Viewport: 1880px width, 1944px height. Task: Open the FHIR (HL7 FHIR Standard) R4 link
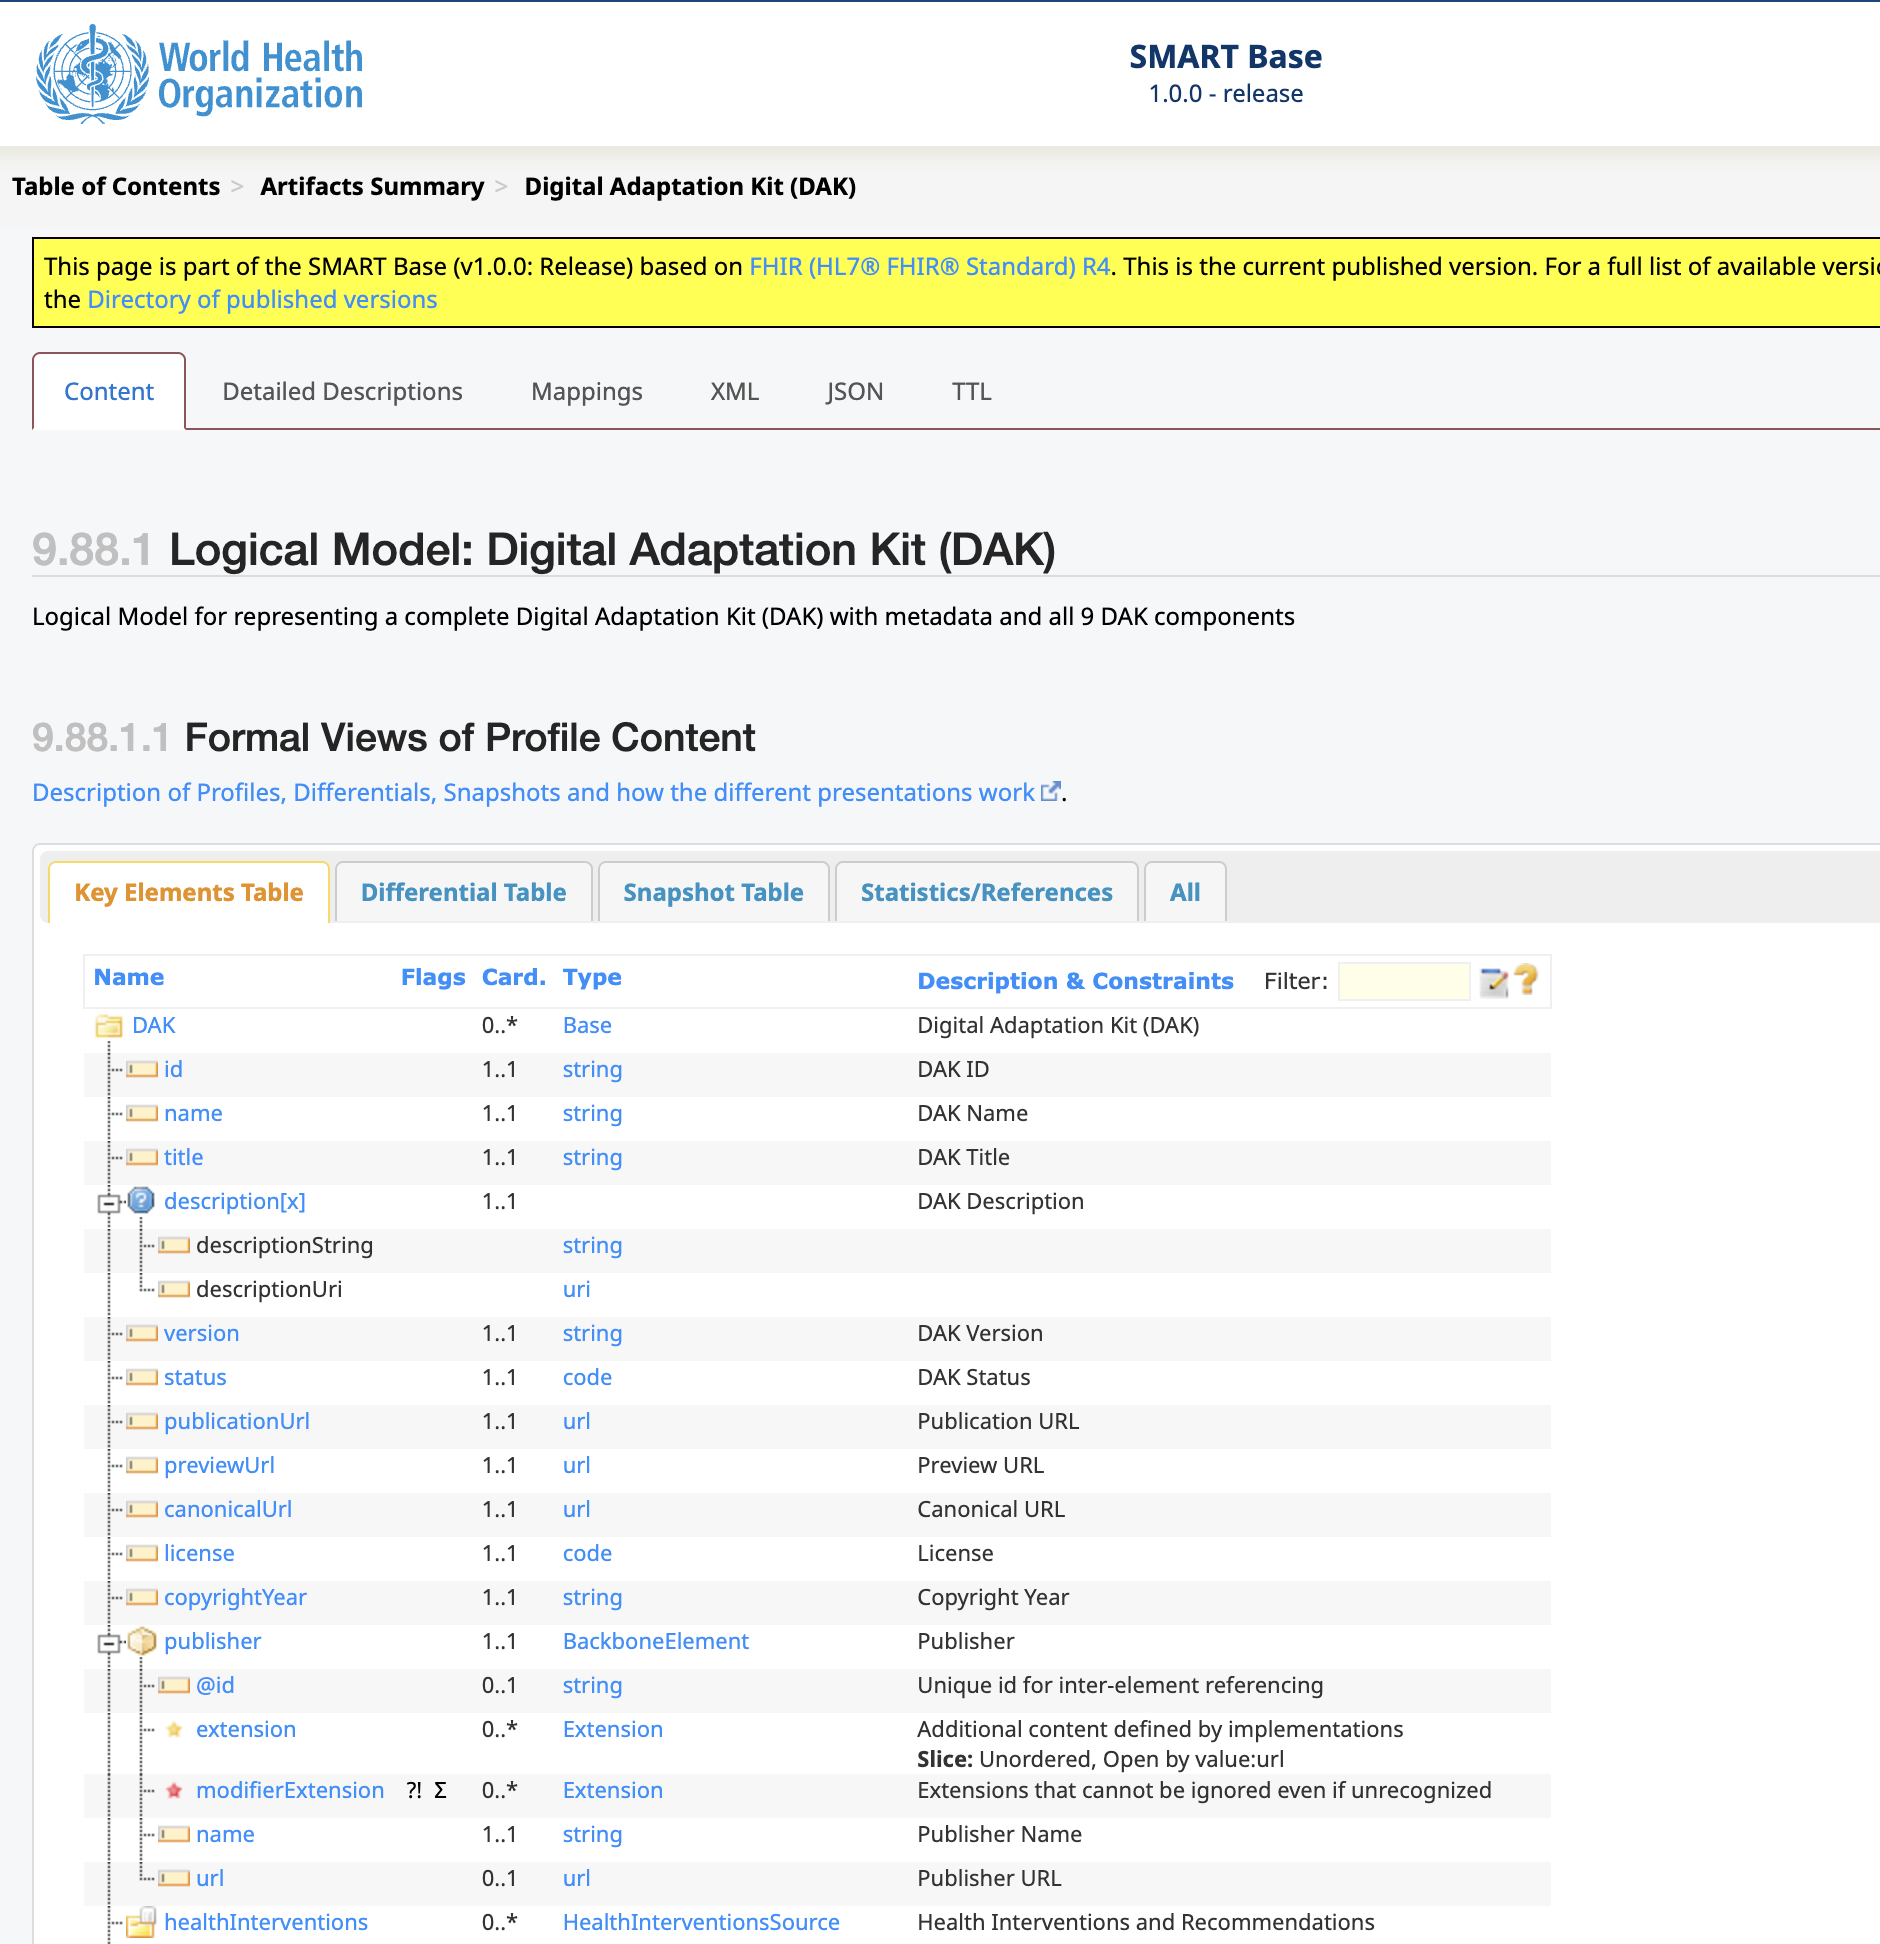pyautogui.click(x=929, y=266)
